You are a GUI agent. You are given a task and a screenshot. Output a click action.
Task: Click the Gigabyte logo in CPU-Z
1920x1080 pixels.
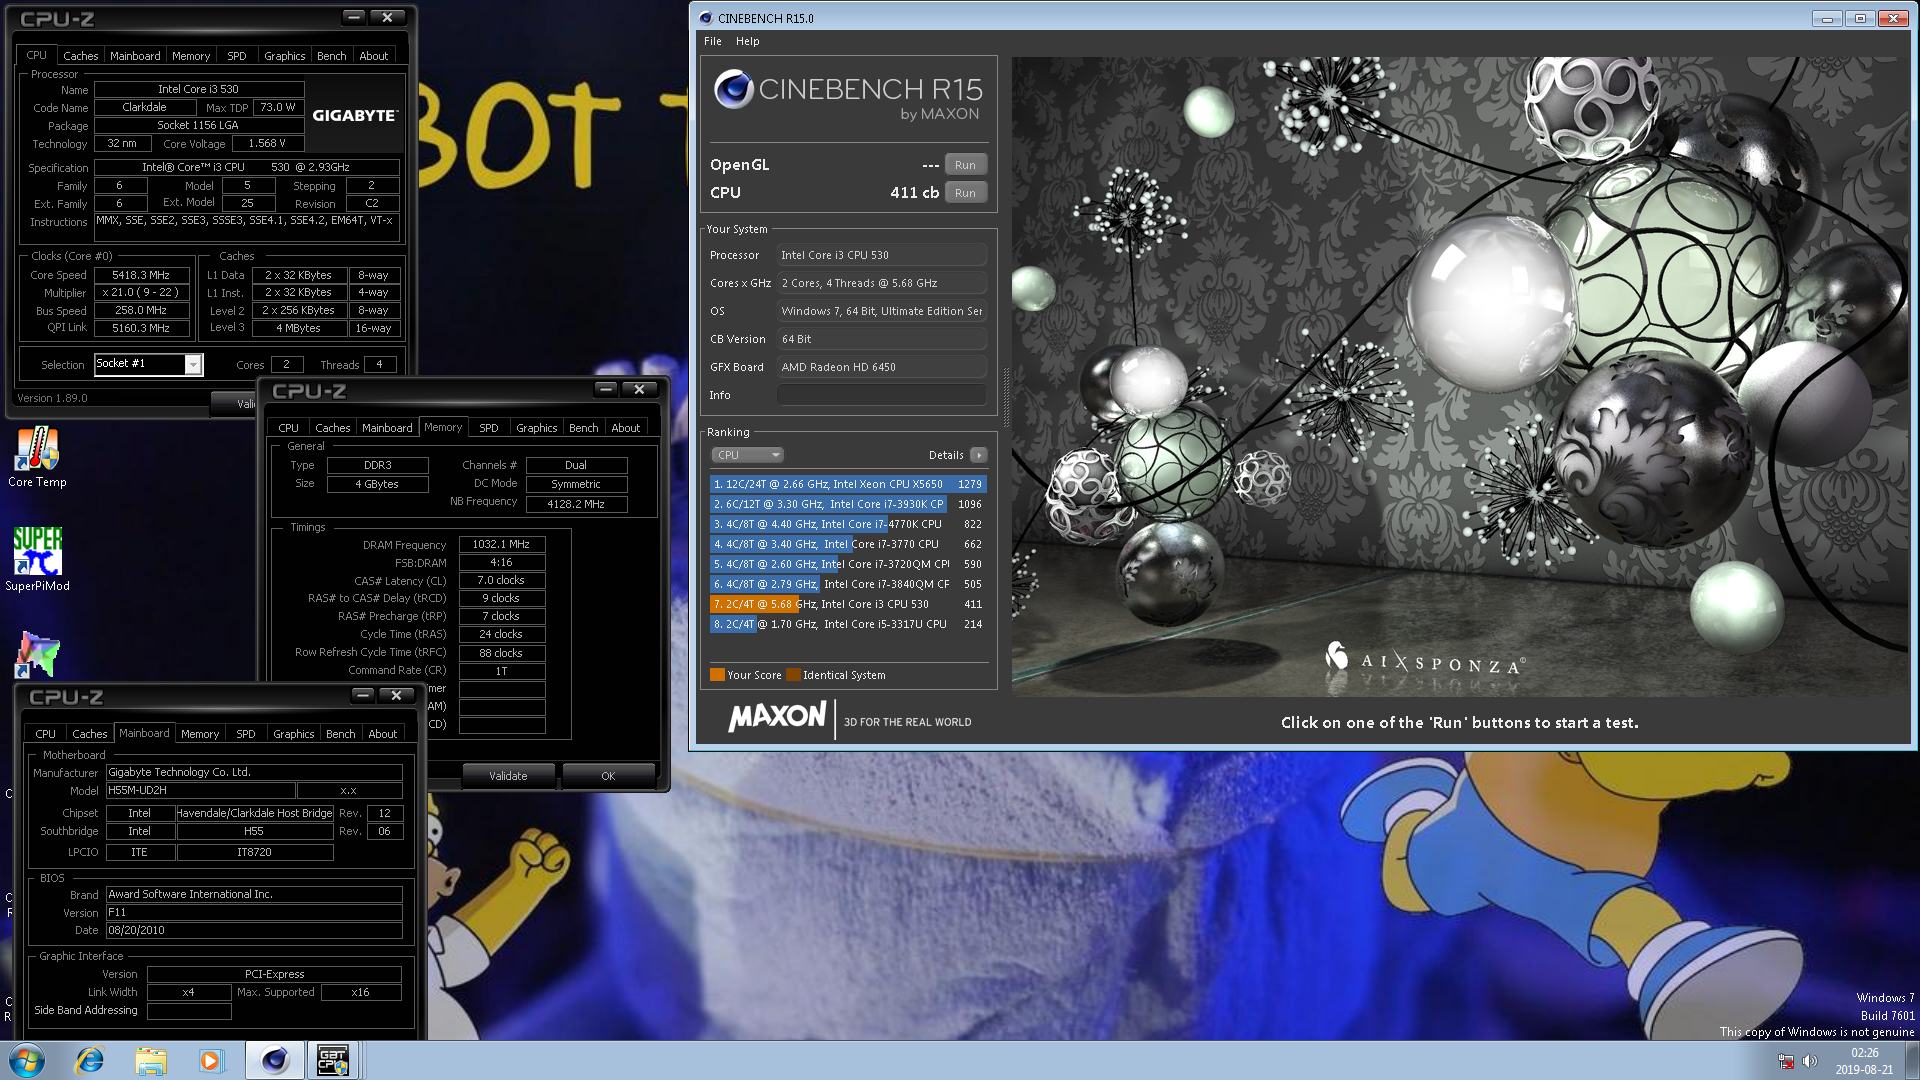point(354,115)
